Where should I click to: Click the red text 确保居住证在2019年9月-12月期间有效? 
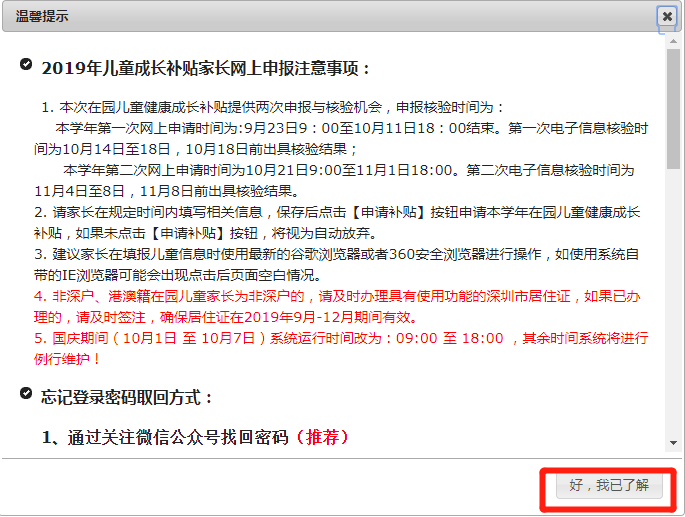289,317
